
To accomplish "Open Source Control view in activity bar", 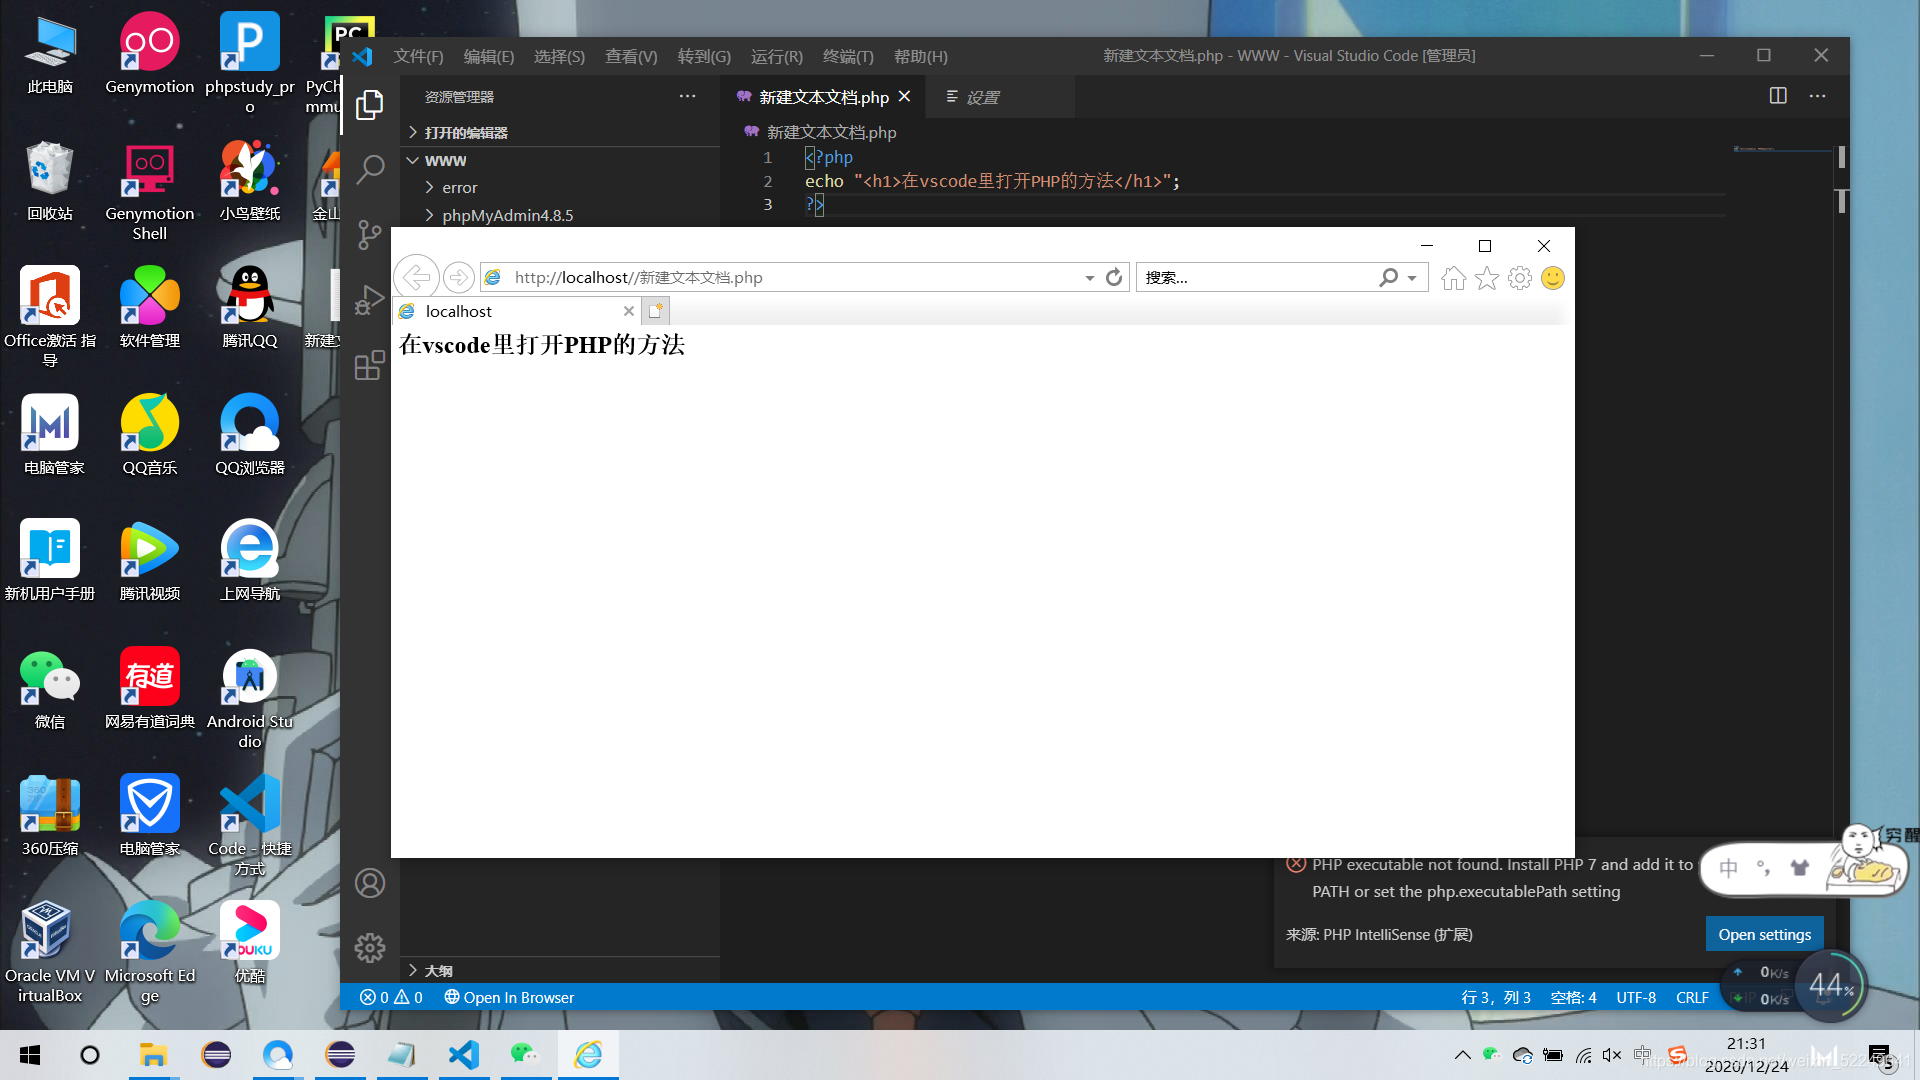I will (x=369, y=234).
